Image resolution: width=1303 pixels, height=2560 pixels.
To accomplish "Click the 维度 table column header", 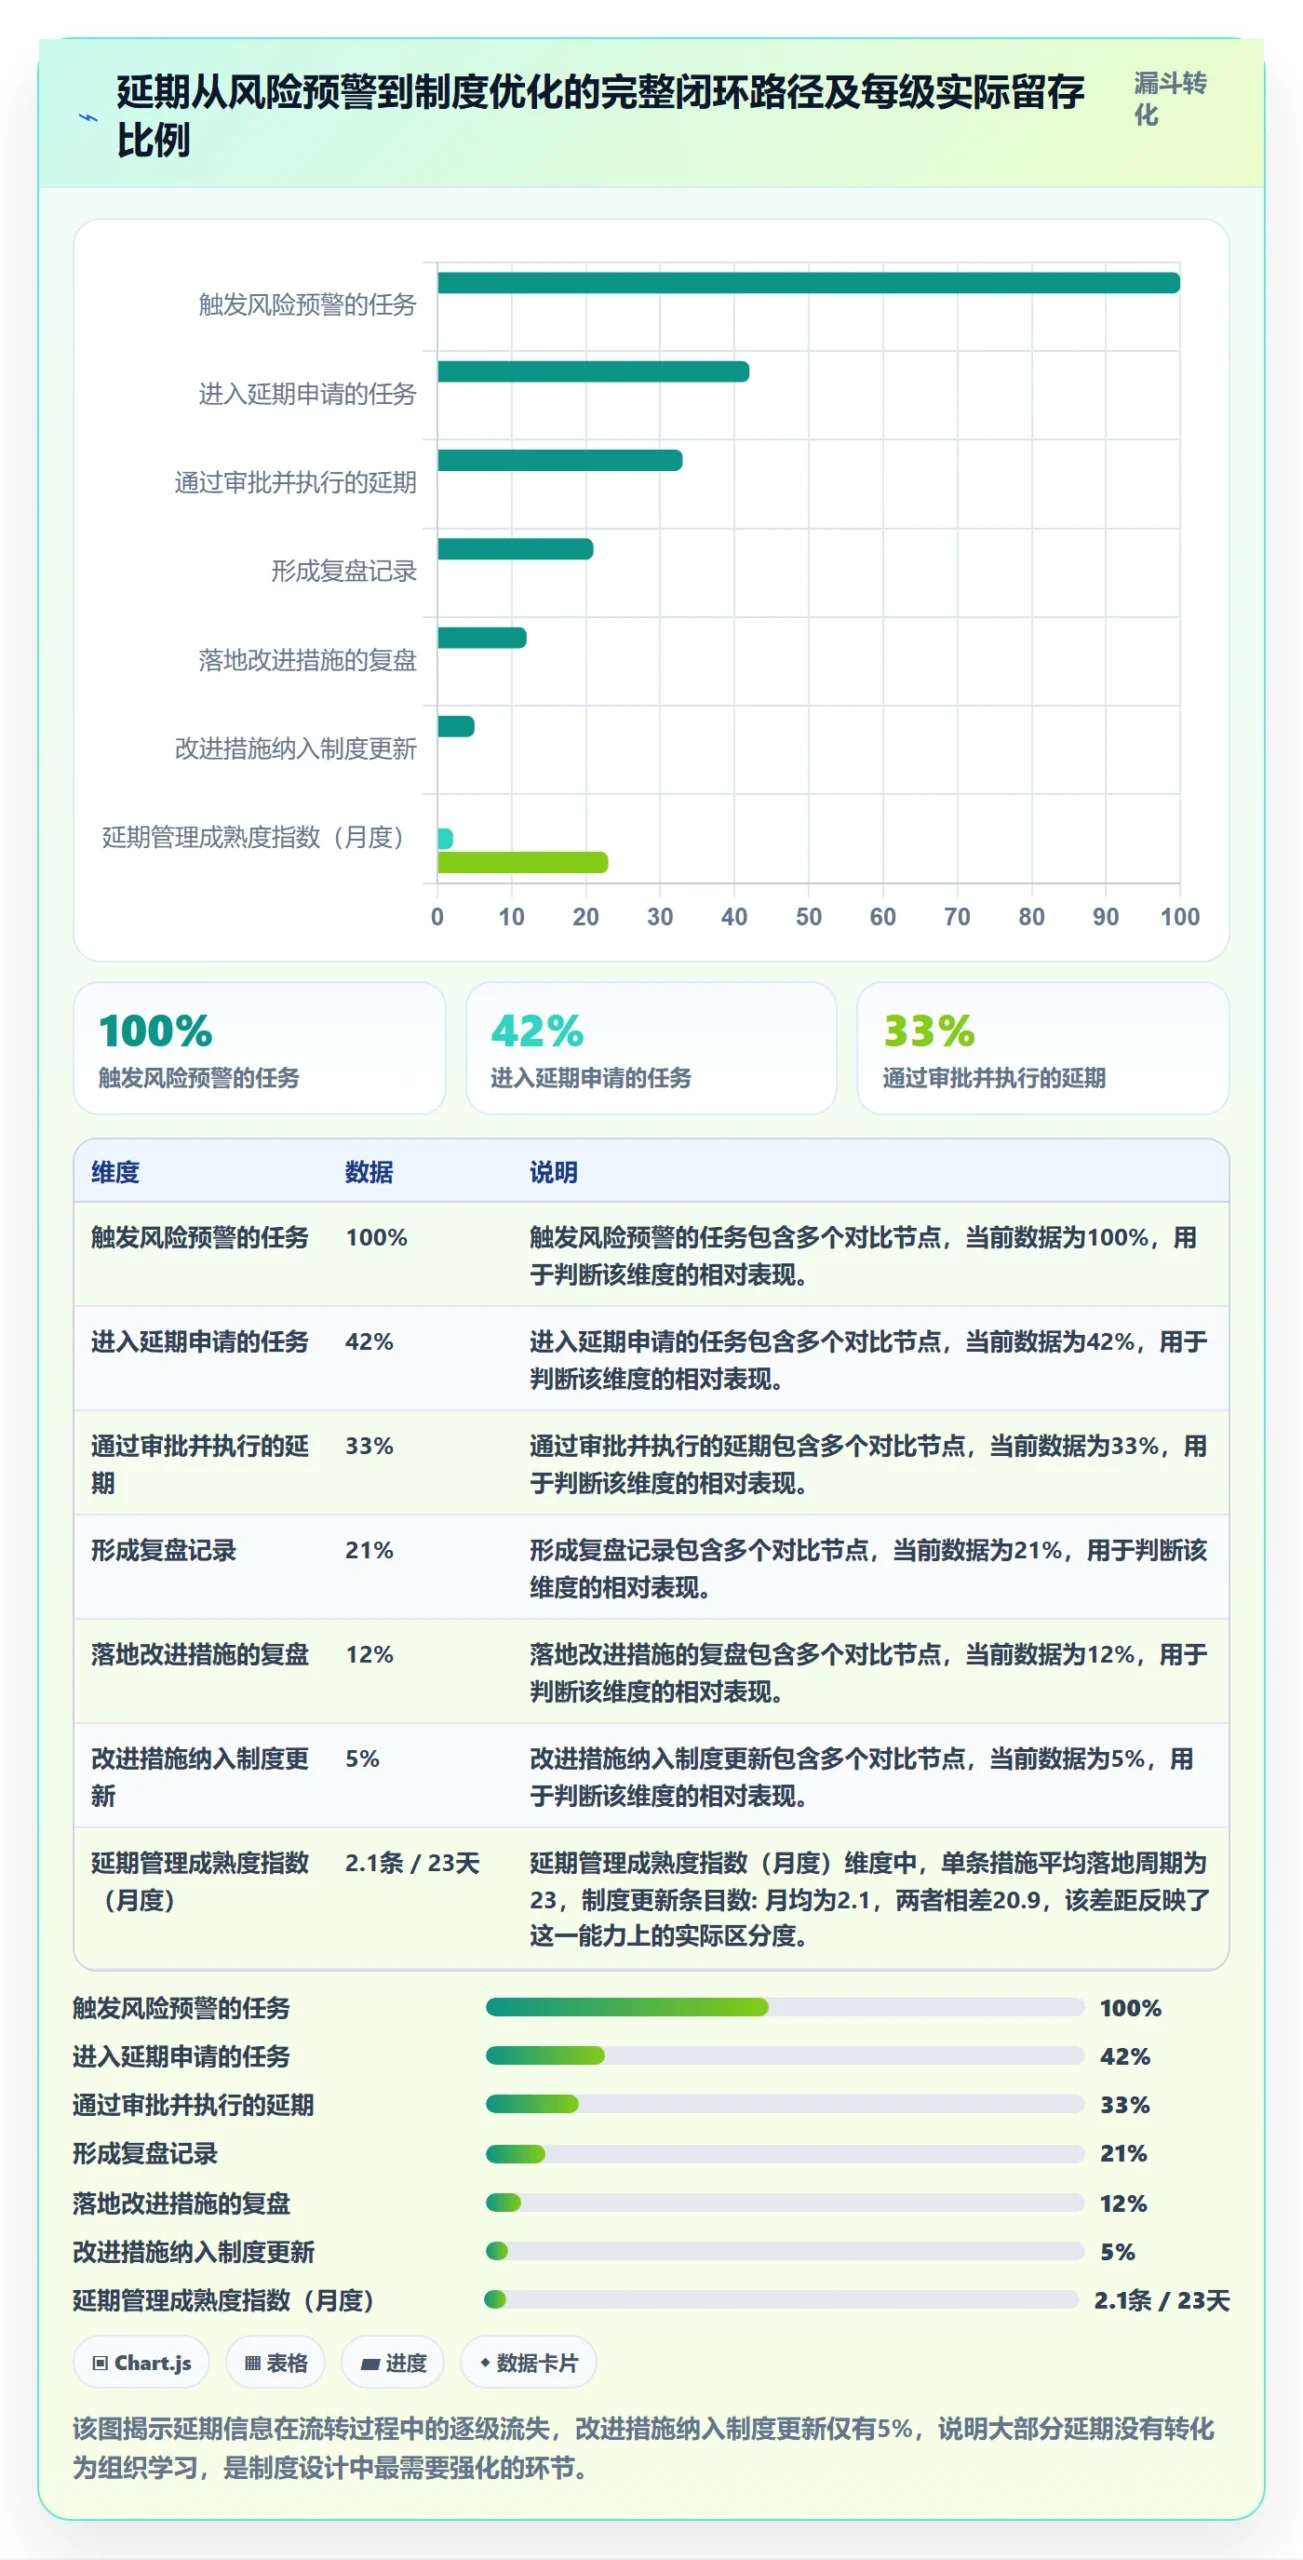I will [x=115, y=1172].
